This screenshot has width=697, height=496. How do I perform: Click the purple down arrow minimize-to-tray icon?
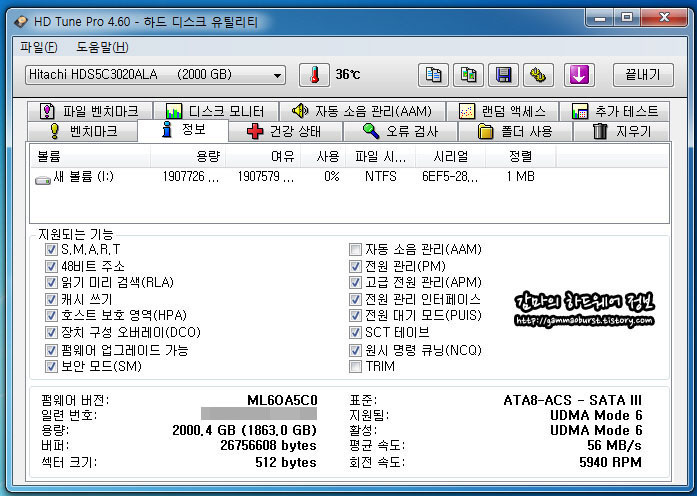pyautogui.click(x=579, y=75)
